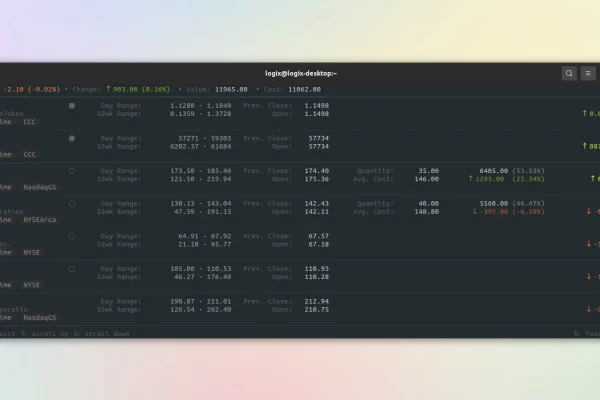Screen dimensions: 600x400
Task: Select the Quantity value 35.00
Action: click(429, 171)
